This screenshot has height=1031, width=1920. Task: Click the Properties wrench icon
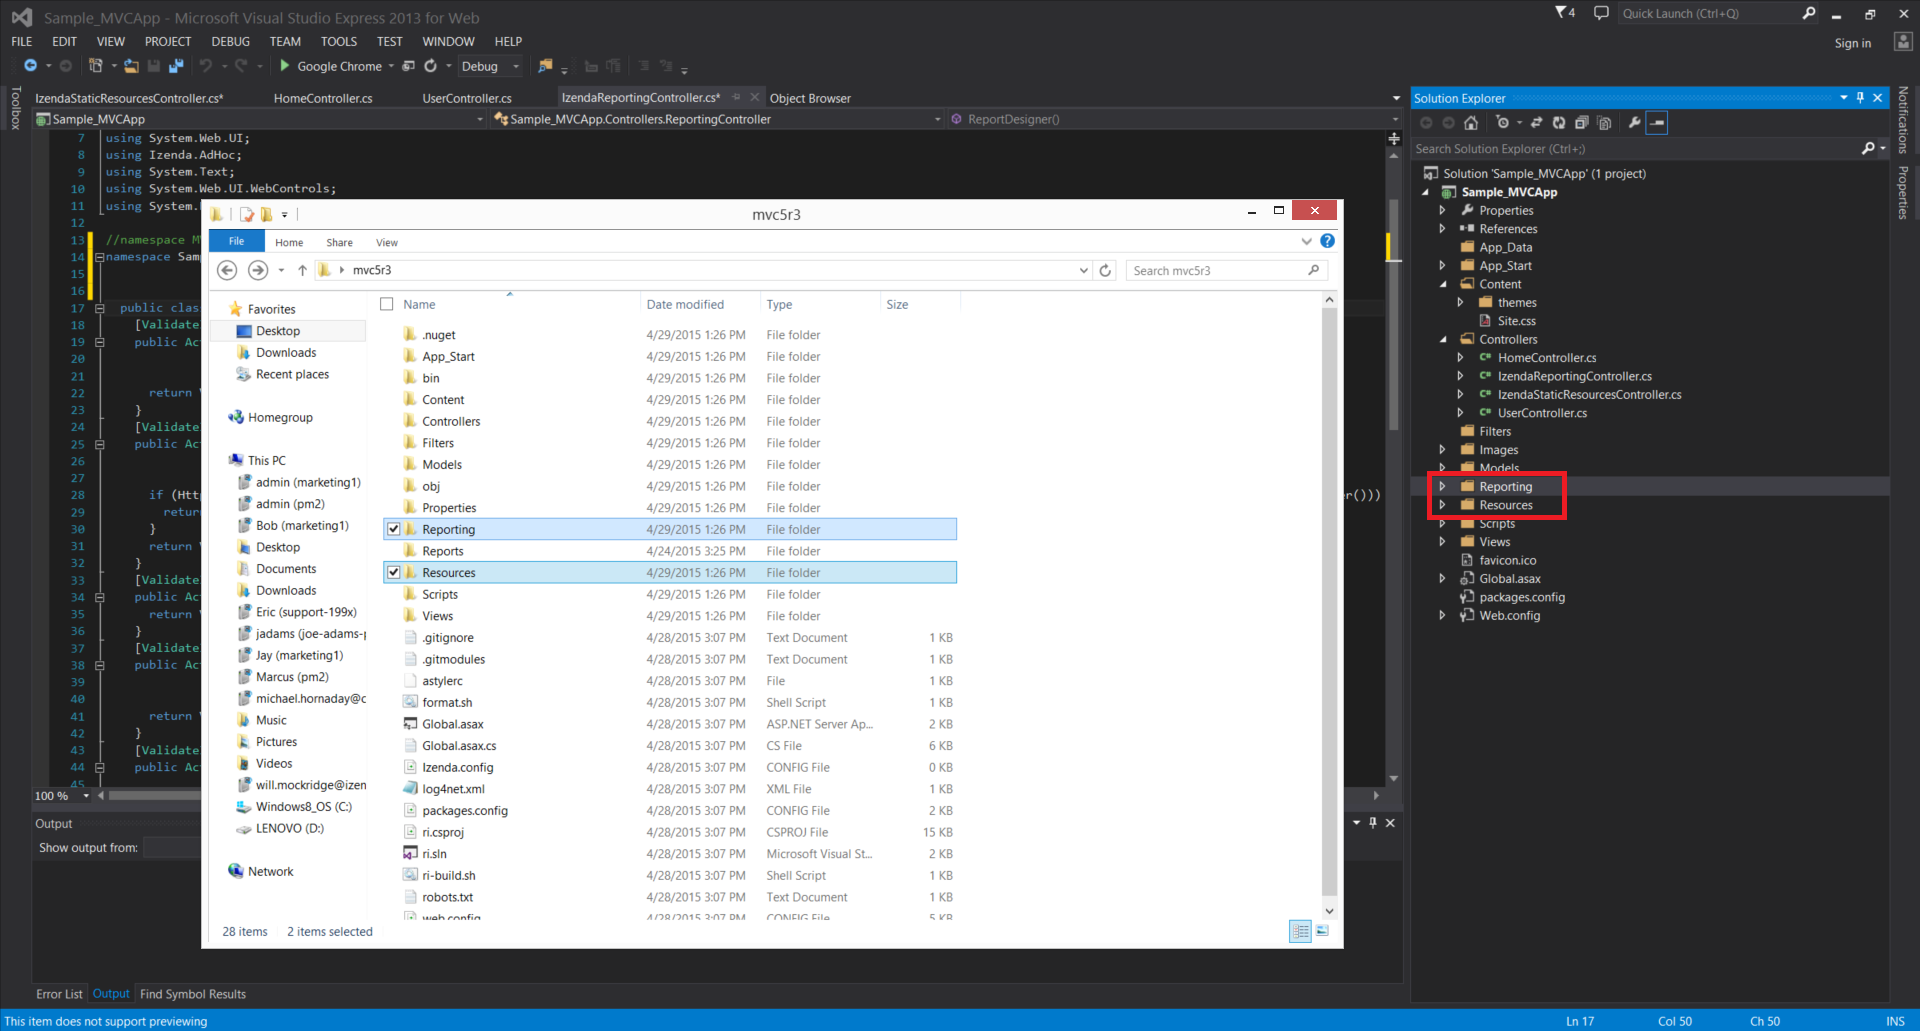click(x=1634, y=123)
